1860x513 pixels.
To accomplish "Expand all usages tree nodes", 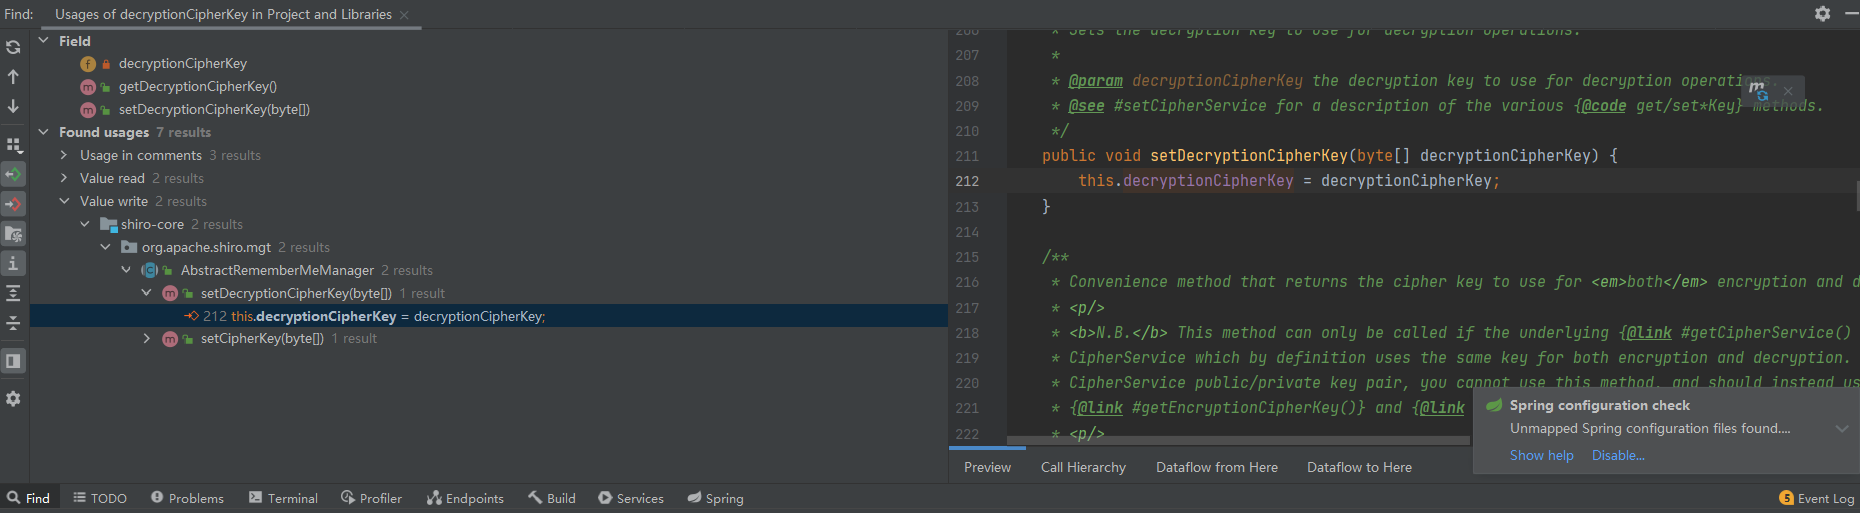I will click(13, 293).
